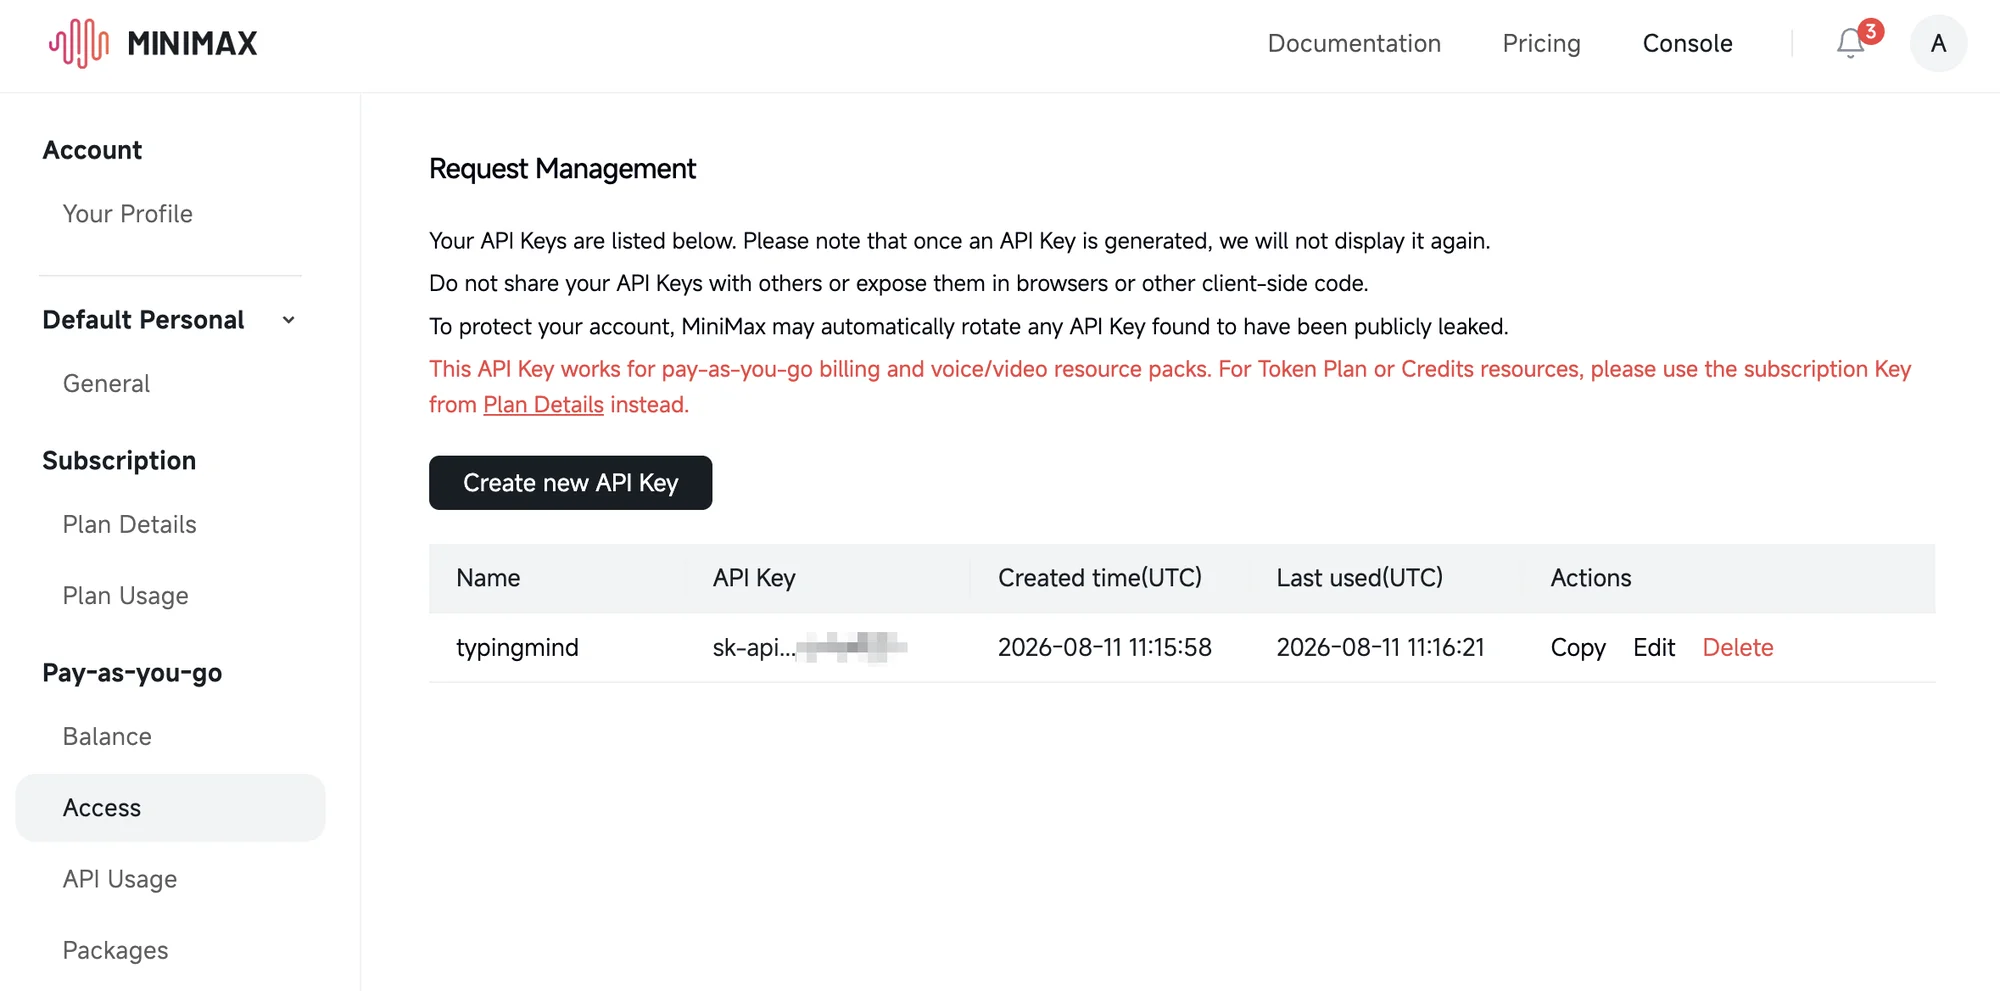
Task: Open the user avatar menu A
Action: click(x=1938, y=43)
